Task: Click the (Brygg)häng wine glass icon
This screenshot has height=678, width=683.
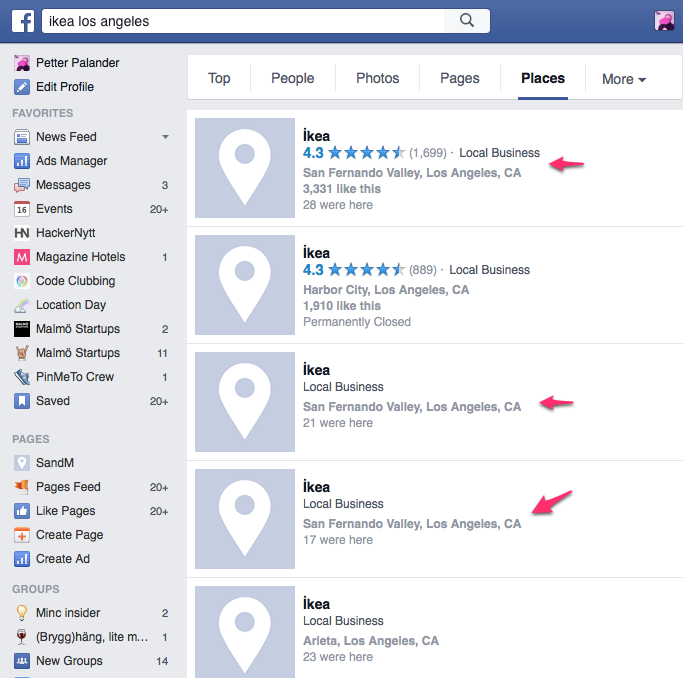Action: pos(22,637)
